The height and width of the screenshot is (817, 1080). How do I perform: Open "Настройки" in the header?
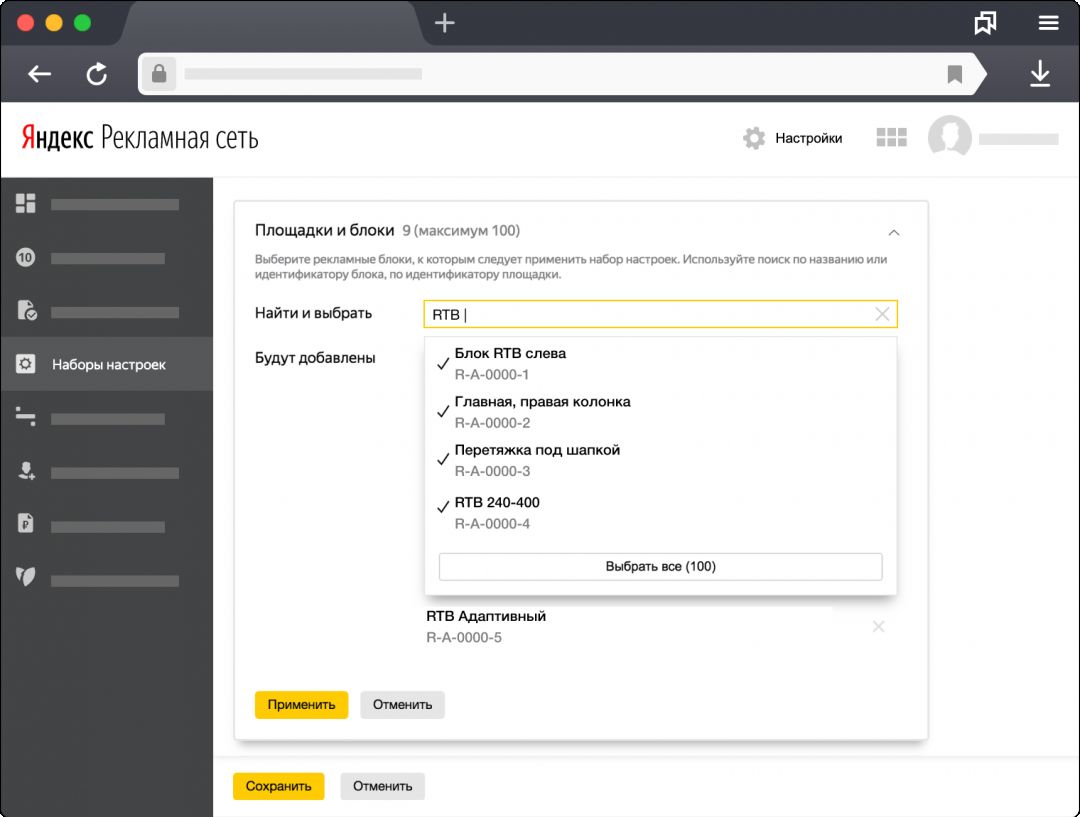794,138
